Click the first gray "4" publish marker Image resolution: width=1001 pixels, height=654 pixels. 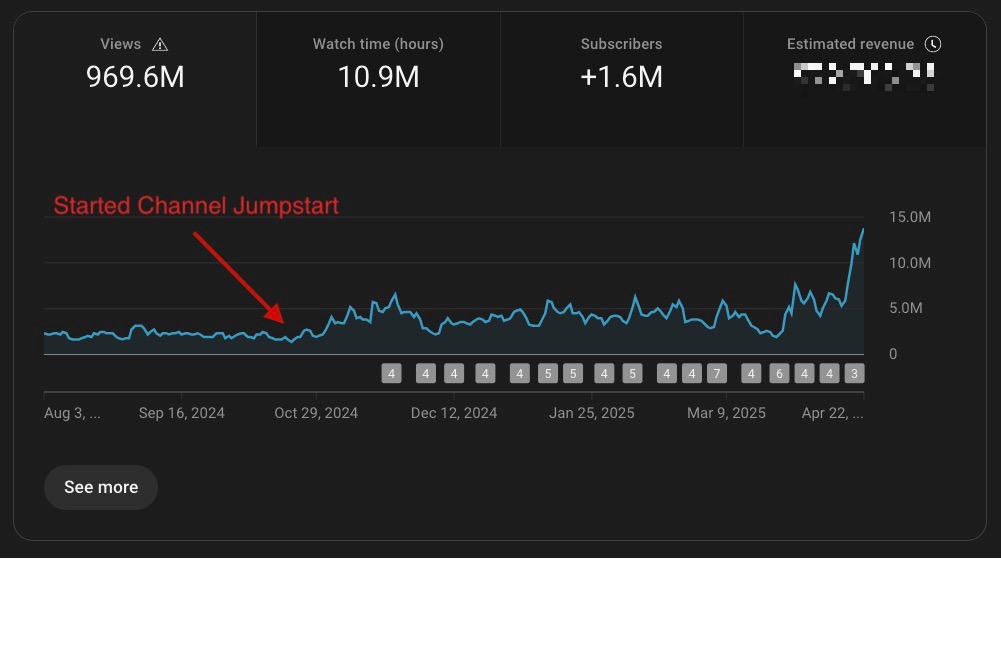391,373
